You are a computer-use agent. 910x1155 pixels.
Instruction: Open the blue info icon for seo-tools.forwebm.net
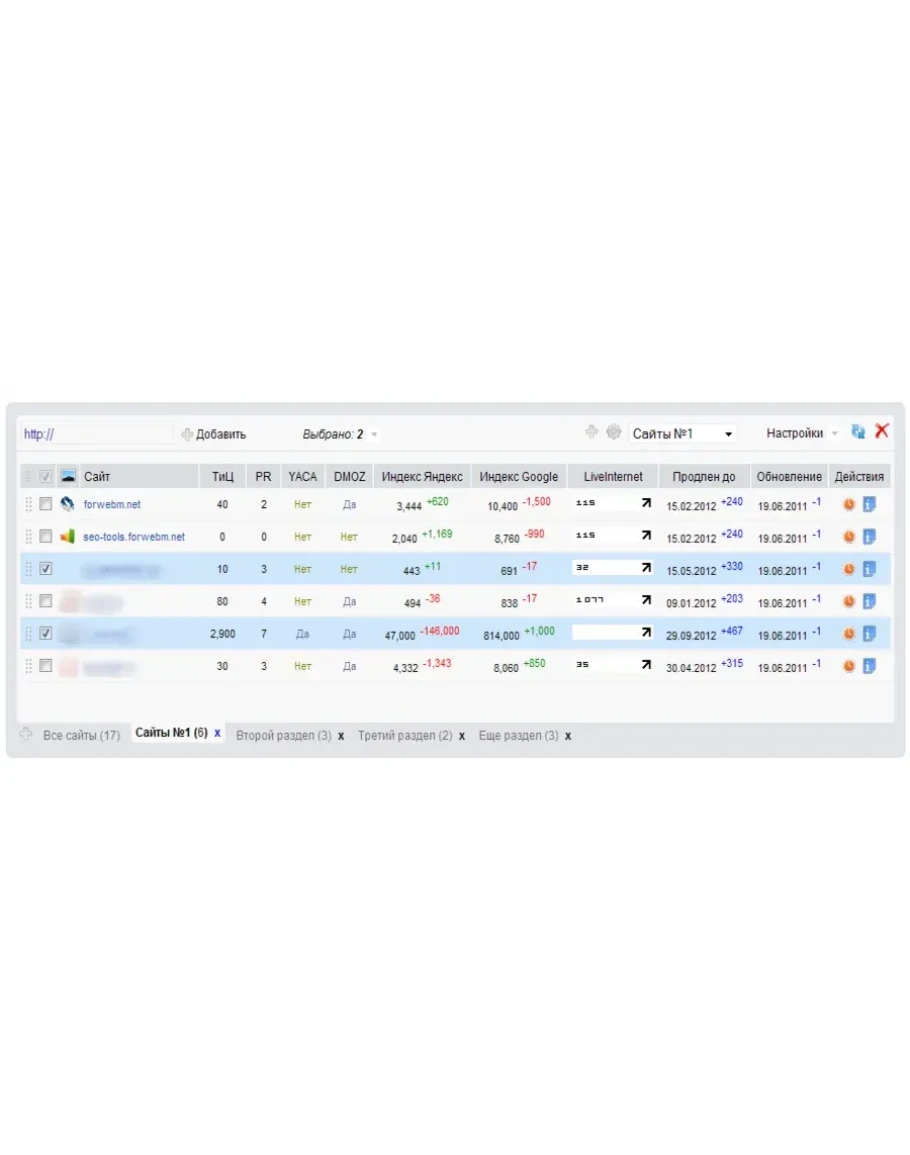[869, 537]
